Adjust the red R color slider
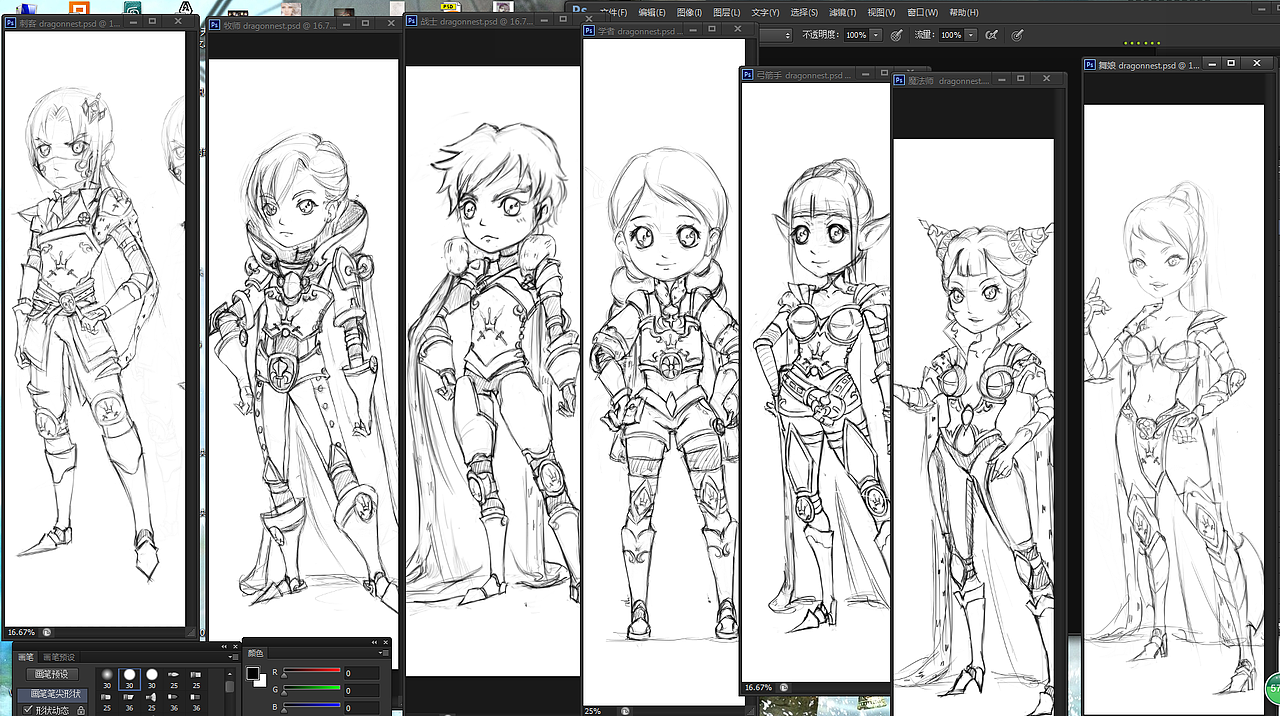 coord(311,671)
